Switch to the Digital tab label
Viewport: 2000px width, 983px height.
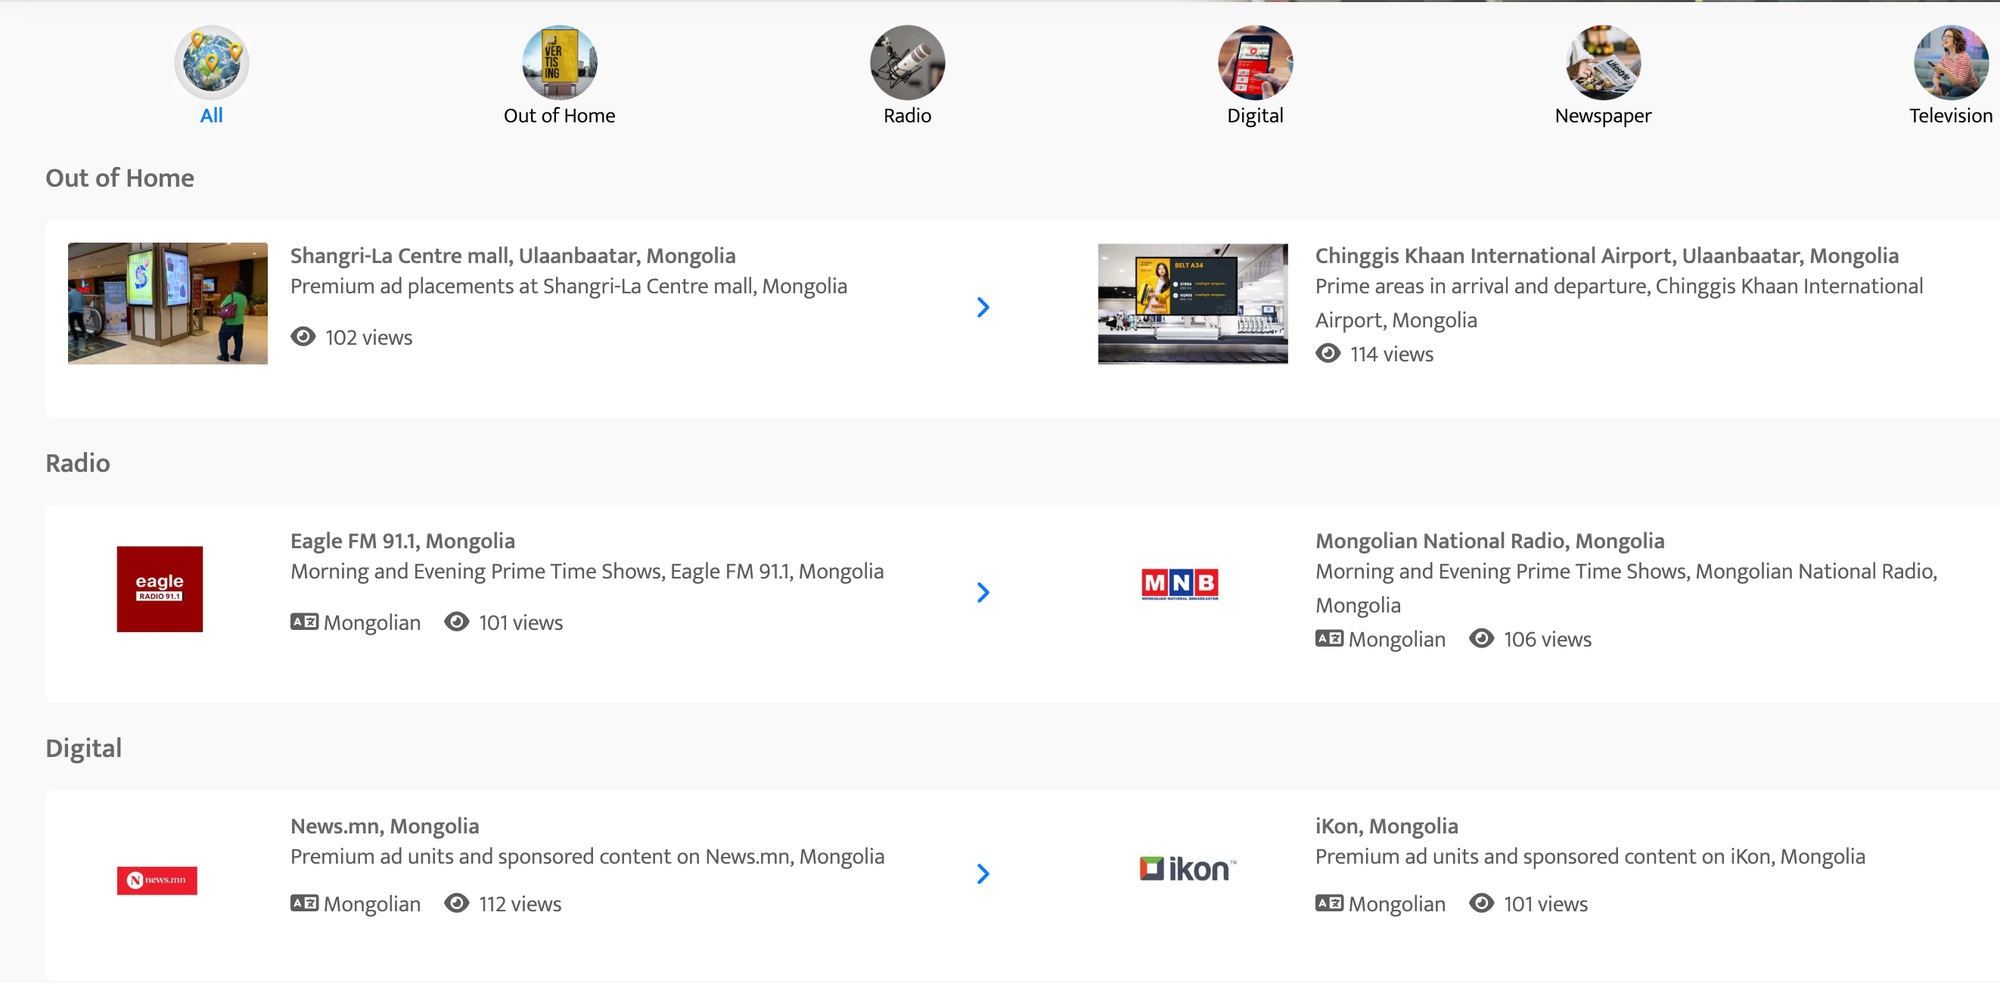[1255, 116]
